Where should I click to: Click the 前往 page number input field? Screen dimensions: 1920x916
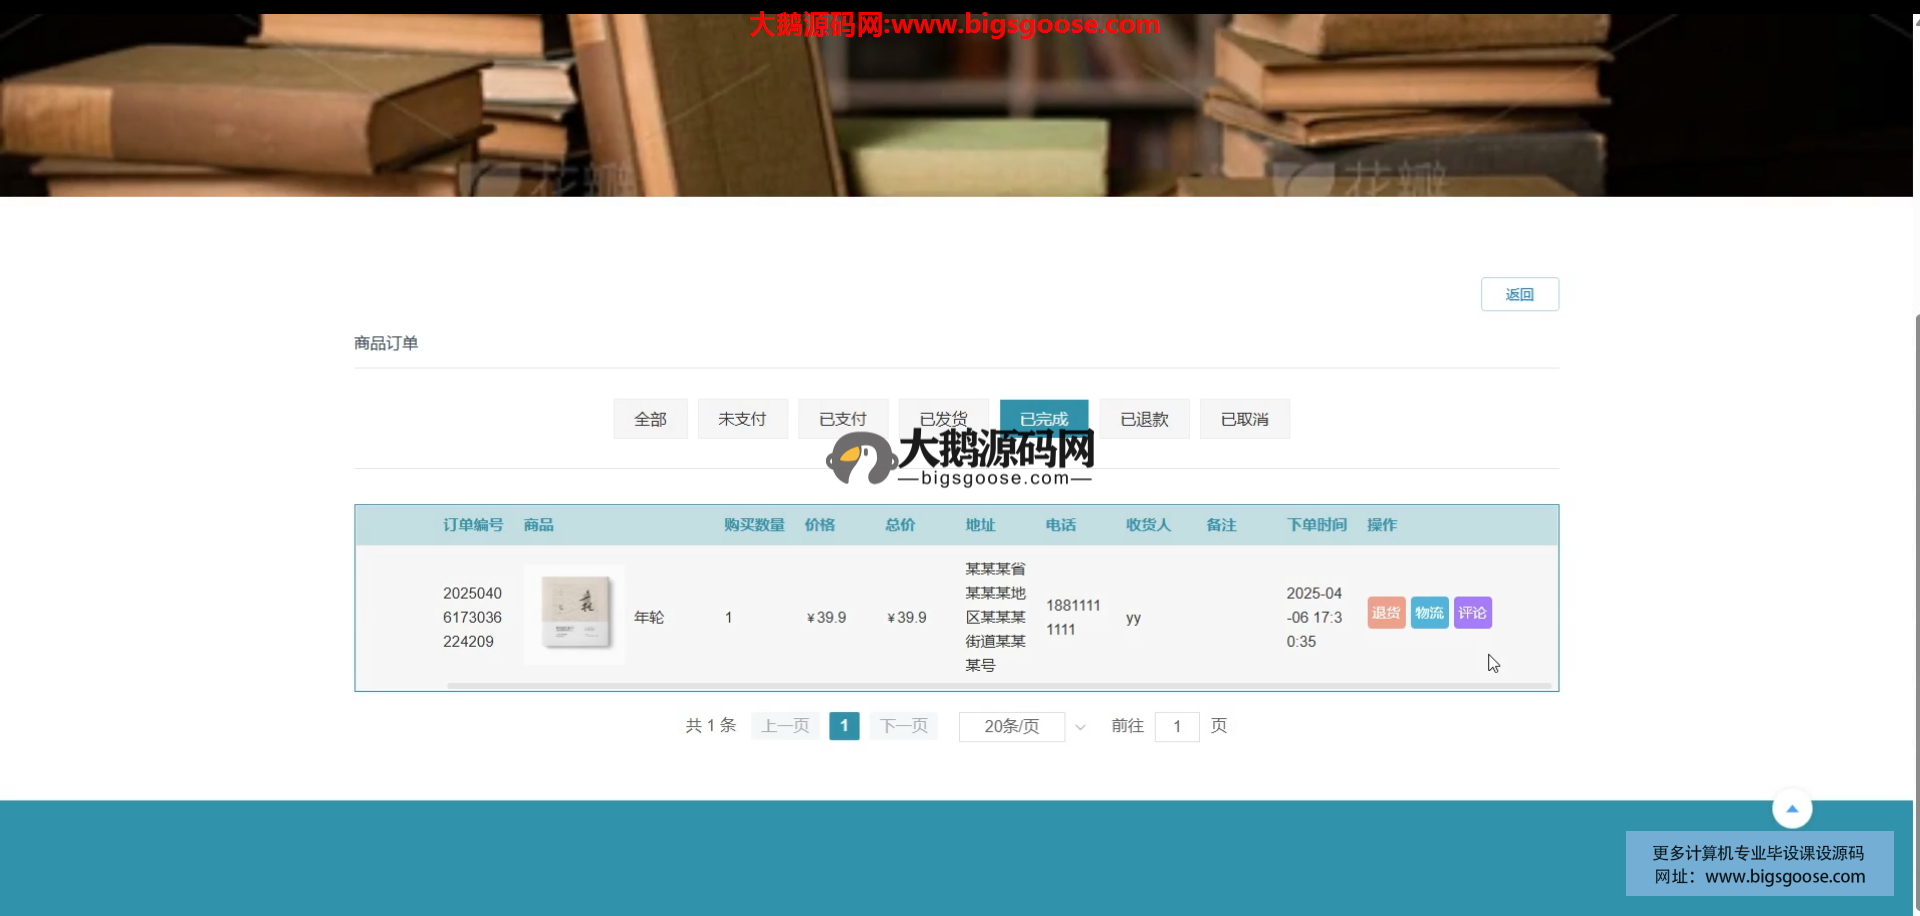pos(1176,726)
